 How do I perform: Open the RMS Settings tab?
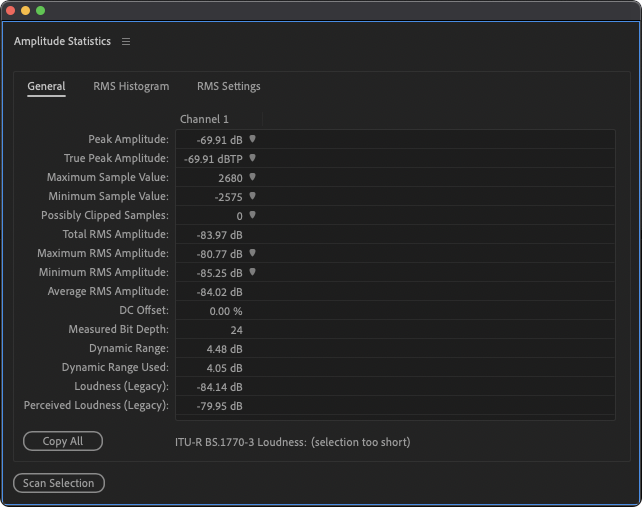coord(228,86)
